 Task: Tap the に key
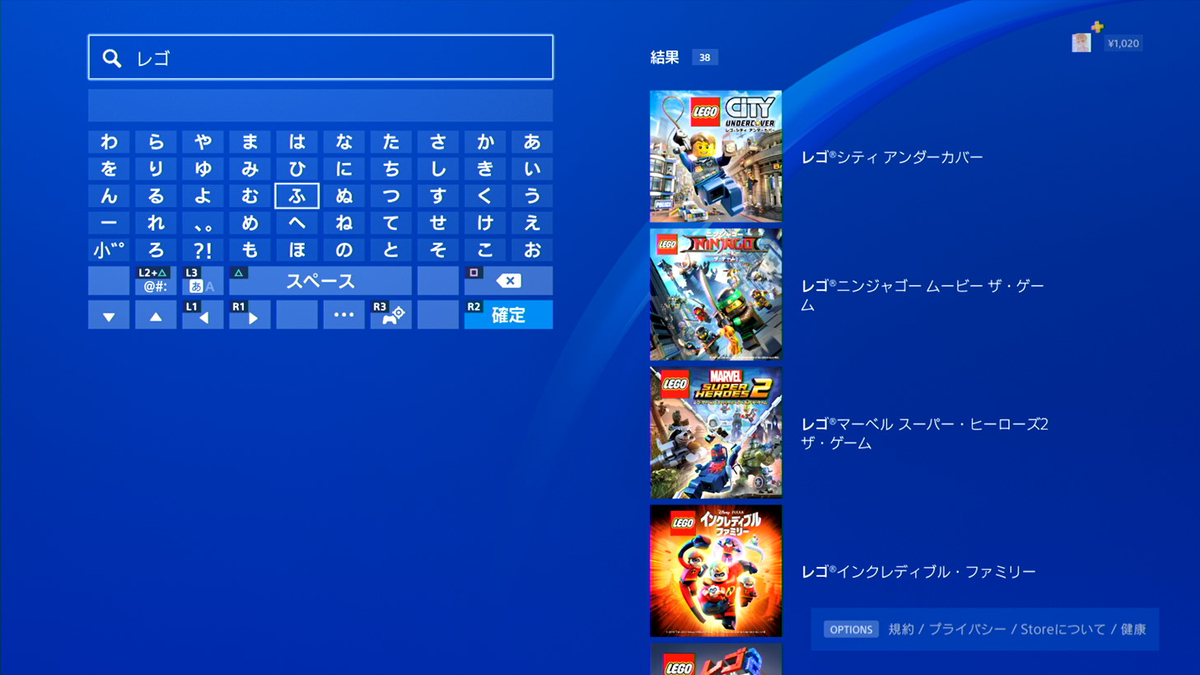pyautogui.click(x=344, y=169)
